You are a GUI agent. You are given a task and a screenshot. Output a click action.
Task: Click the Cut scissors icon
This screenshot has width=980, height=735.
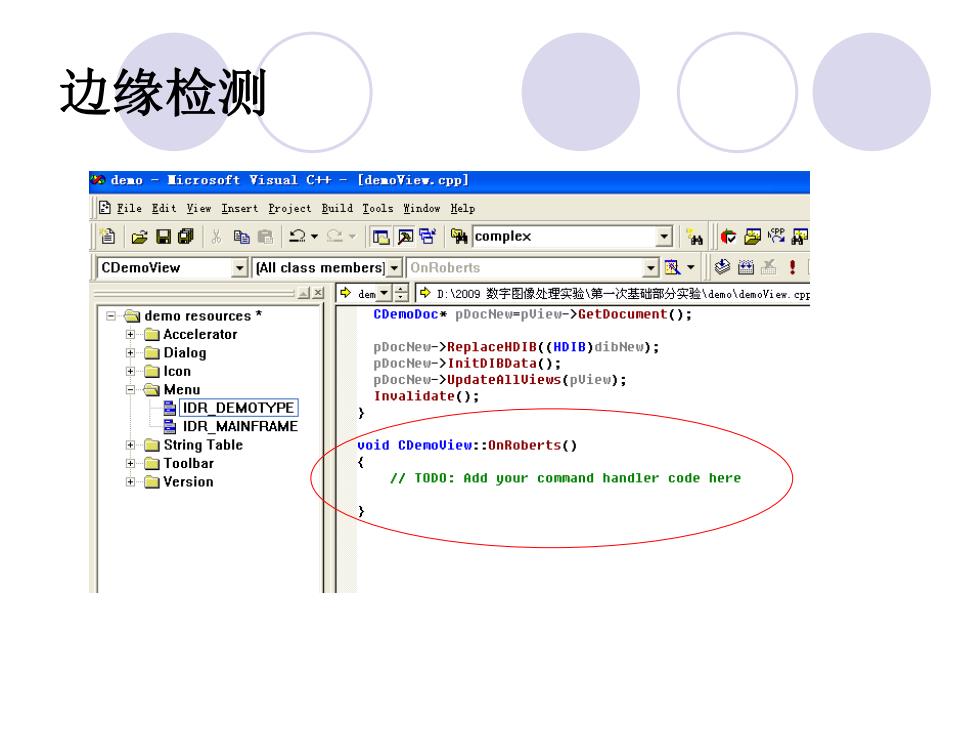tap(216, 236)
